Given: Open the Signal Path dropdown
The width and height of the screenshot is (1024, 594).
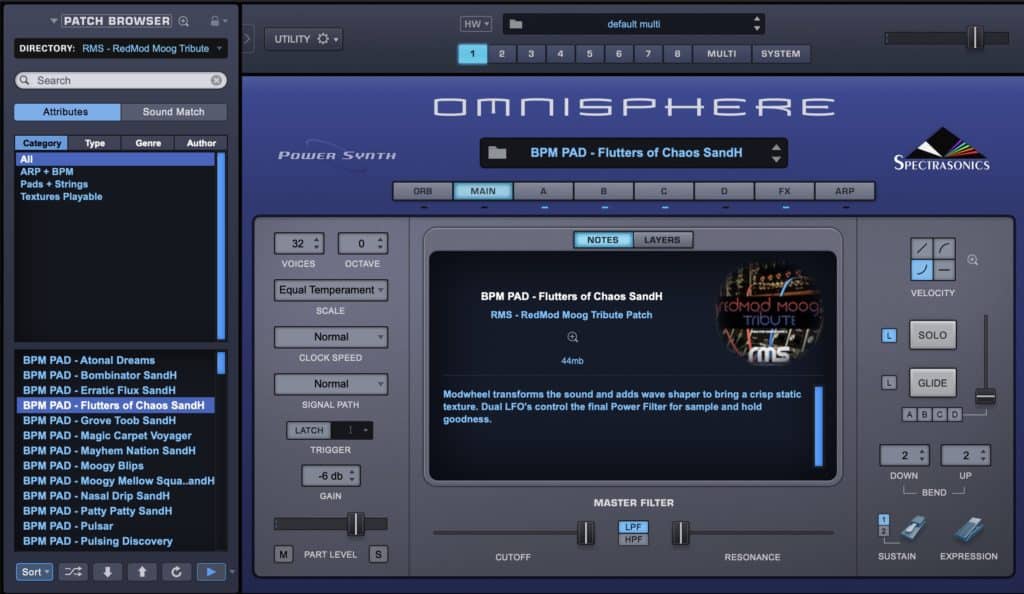Looking at the screenshot, I should click(x=330, y=384).
